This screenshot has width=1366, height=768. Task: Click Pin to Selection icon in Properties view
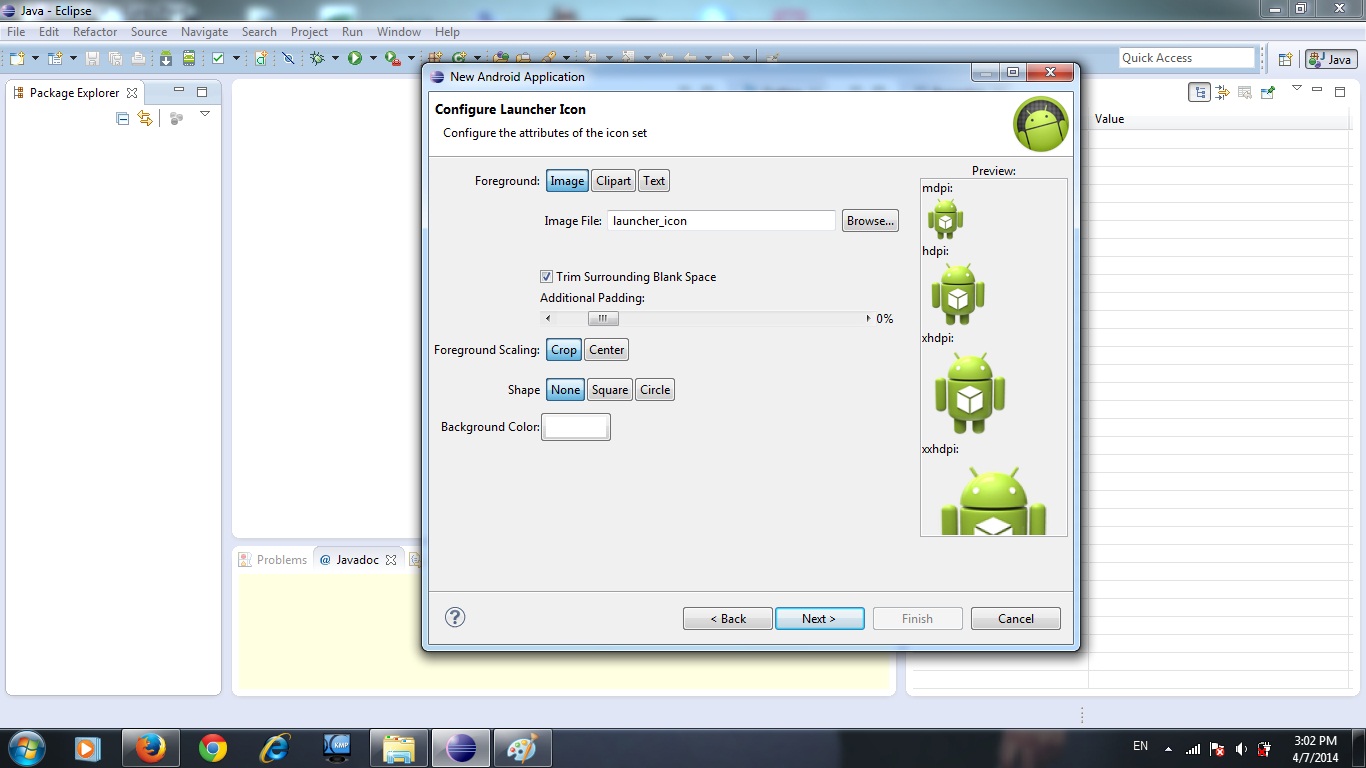click(x=1268, y=92)
